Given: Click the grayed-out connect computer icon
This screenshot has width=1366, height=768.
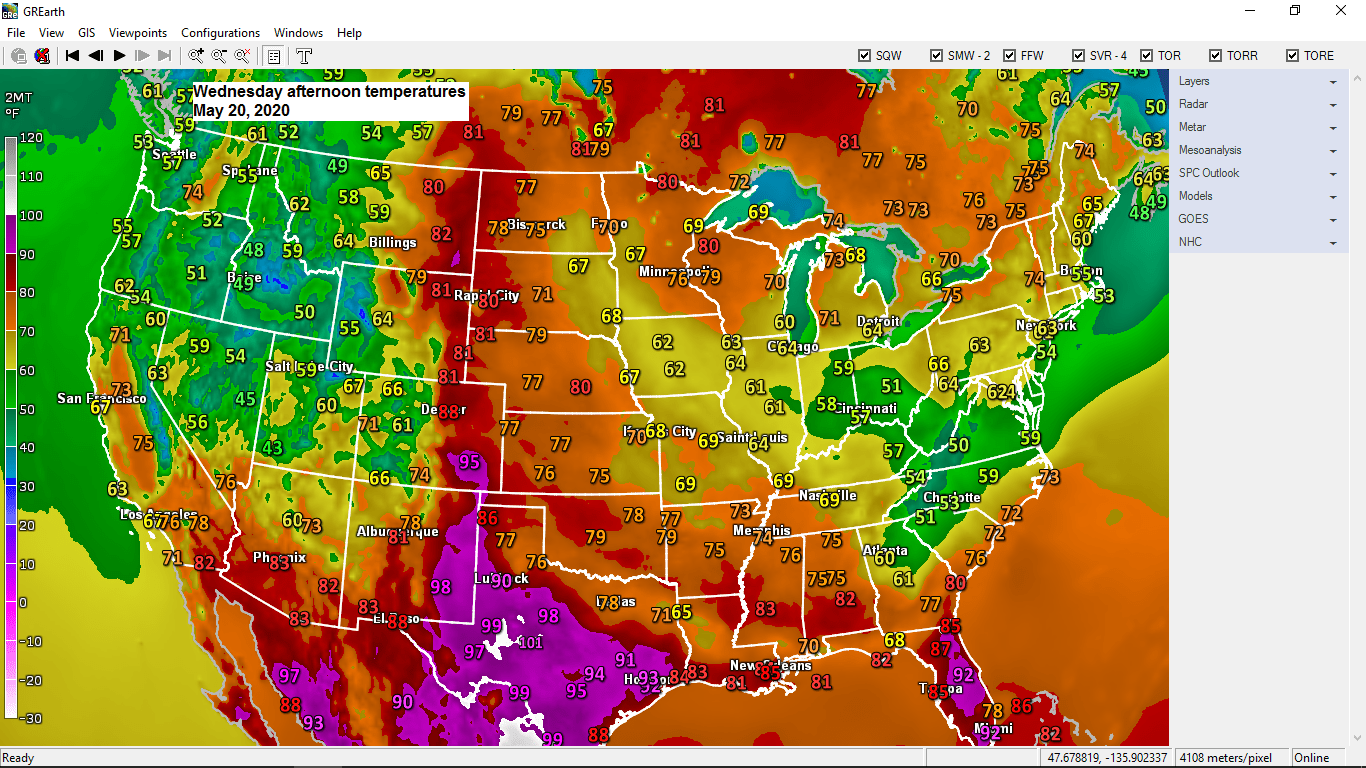Looking at the screenshot, I should [x=19, y=56].
